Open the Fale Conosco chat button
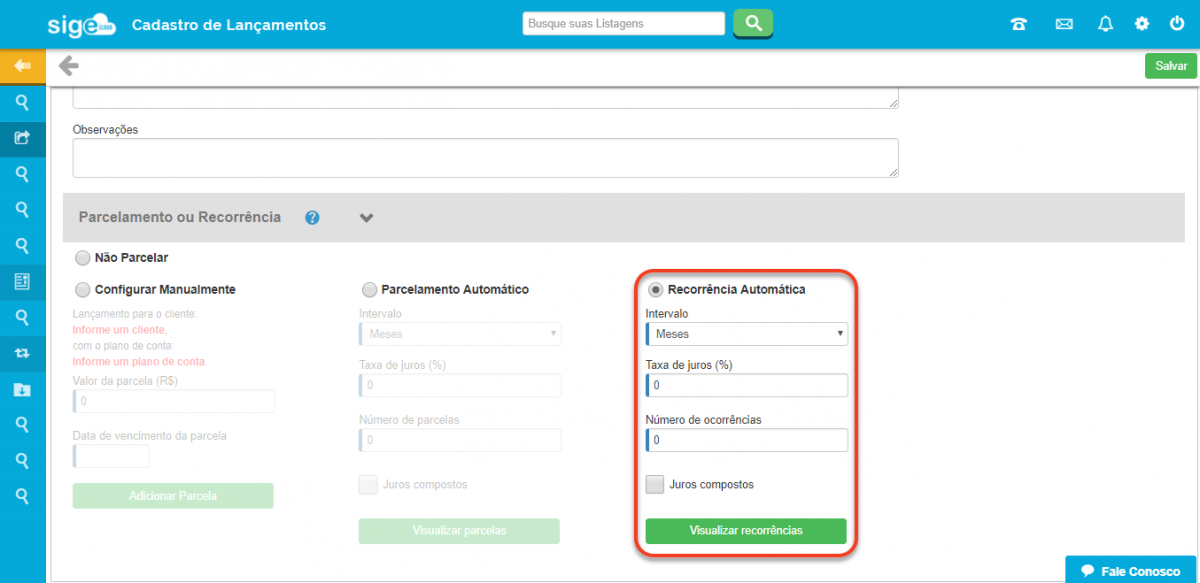1200x583 pixels. point(1131,570)
